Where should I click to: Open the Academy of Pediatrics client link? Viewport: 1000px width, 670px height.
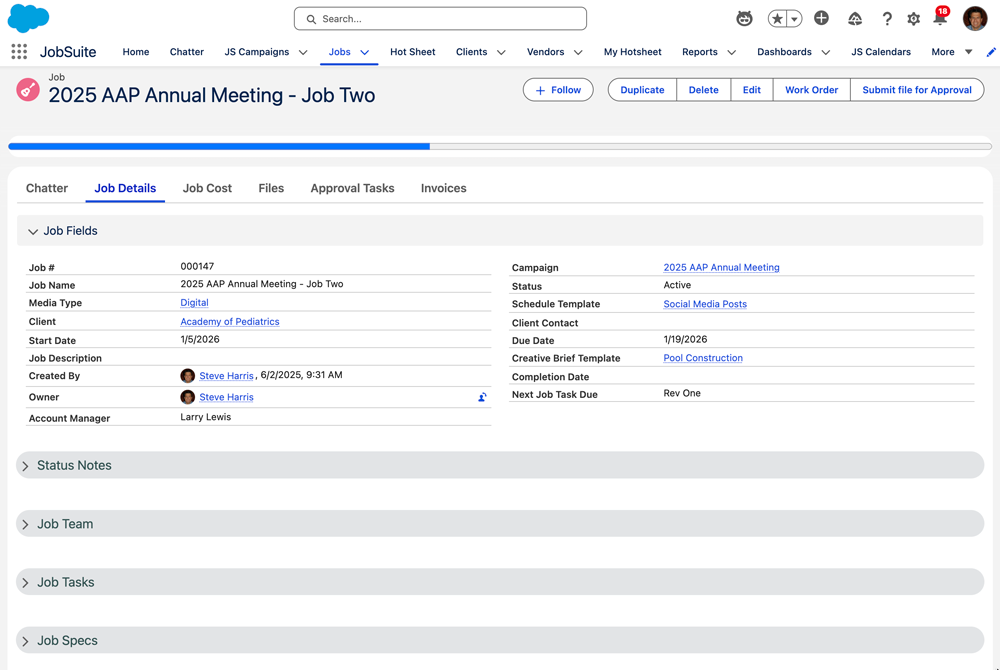229,321
